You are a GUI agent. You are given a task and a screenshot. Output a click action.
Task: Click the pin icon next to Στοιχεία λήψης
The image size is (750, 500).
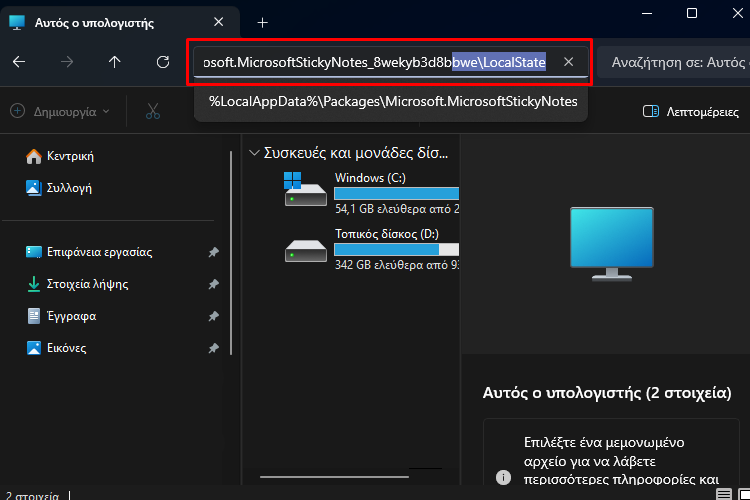tap(213, 284)
